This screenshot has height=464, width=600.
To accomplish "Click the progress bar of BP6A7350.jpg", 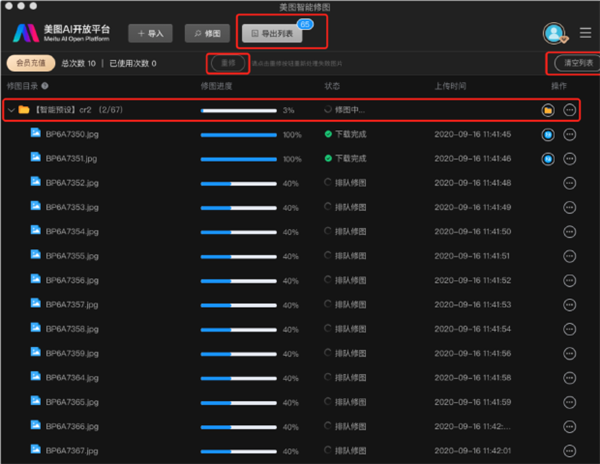I will (x=238, y=134).
